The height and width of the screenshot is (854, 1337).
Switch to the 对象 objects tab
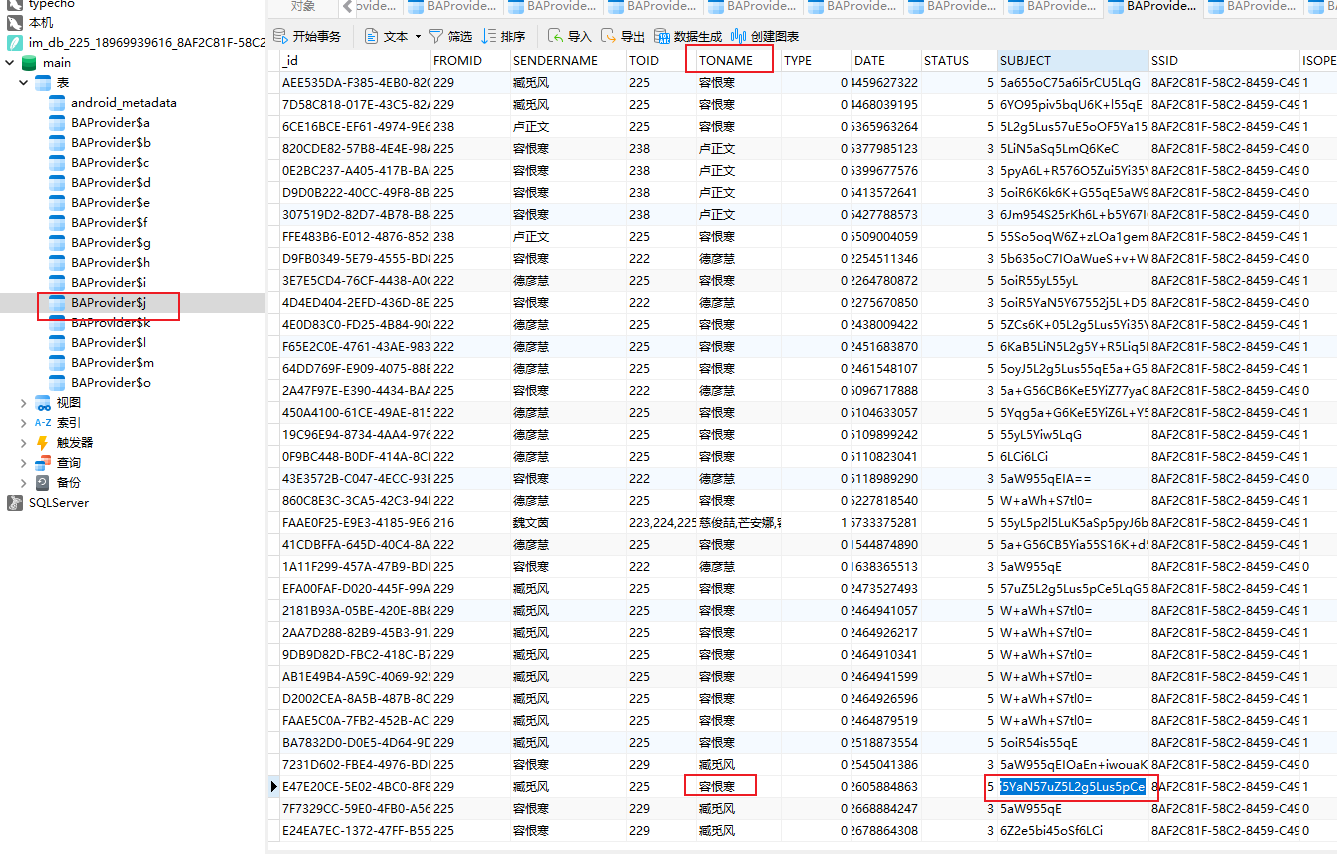(302, 7)
